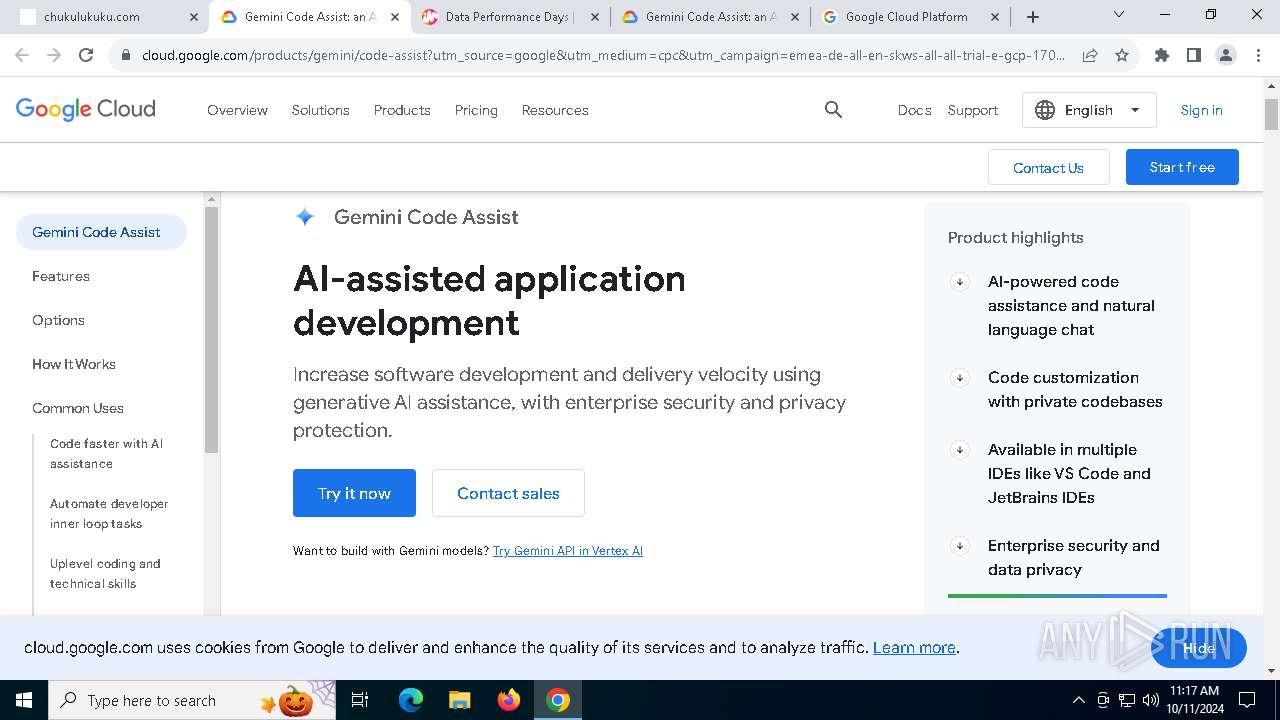Screen dimensions: 1280x720
Task: Close the chukulukuku.com tab
Action: [193, 17]
